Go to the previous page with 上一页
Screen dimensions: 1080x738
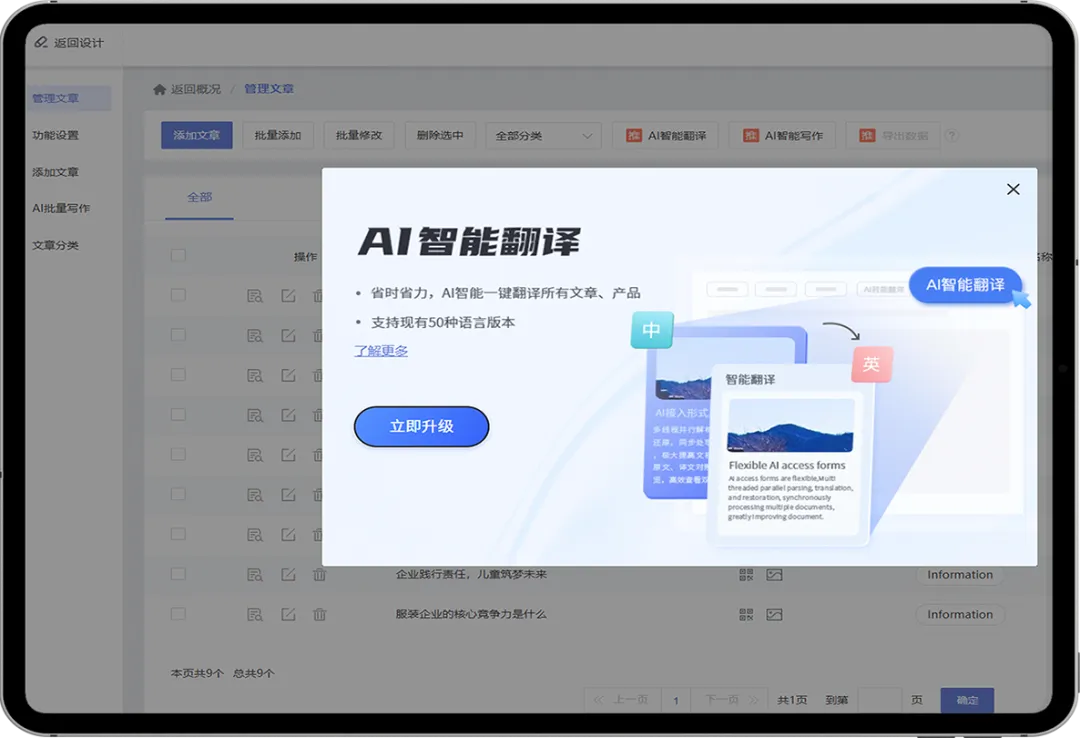[623, 700]
